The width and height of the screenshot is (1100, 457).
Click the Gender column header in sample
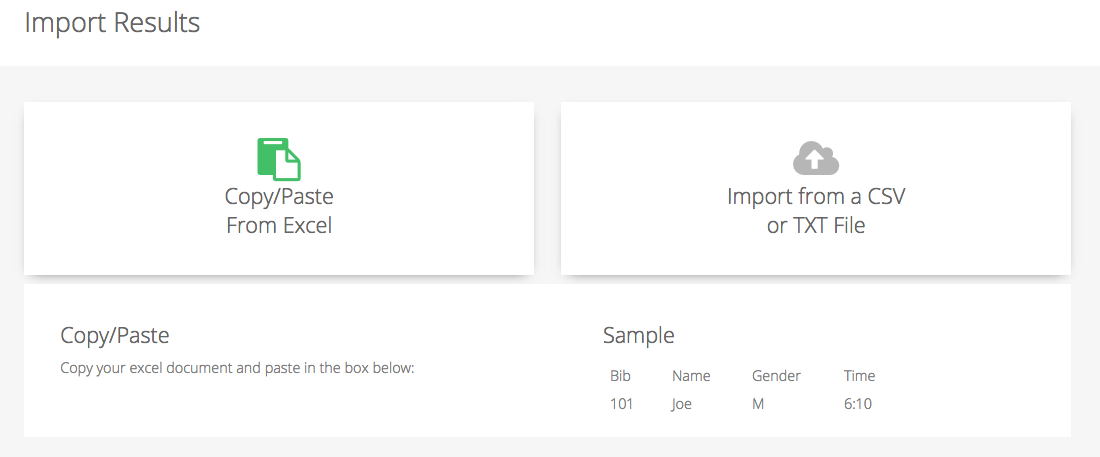pos(776,376)
